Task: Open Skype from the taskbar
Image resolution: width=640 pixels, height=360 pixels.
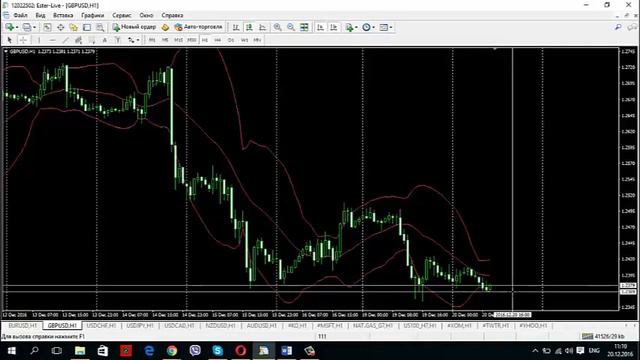Action: point(218,351)
